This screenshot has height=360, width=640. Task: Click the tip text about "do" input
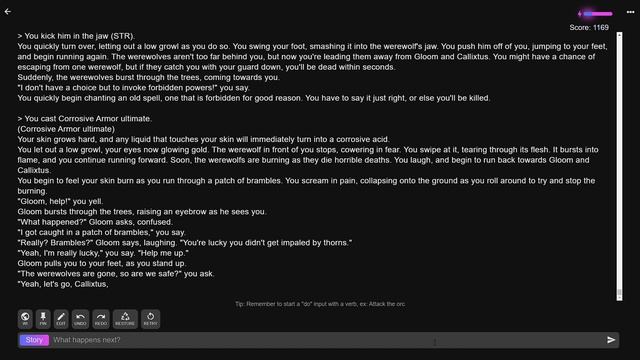(320, 304)
